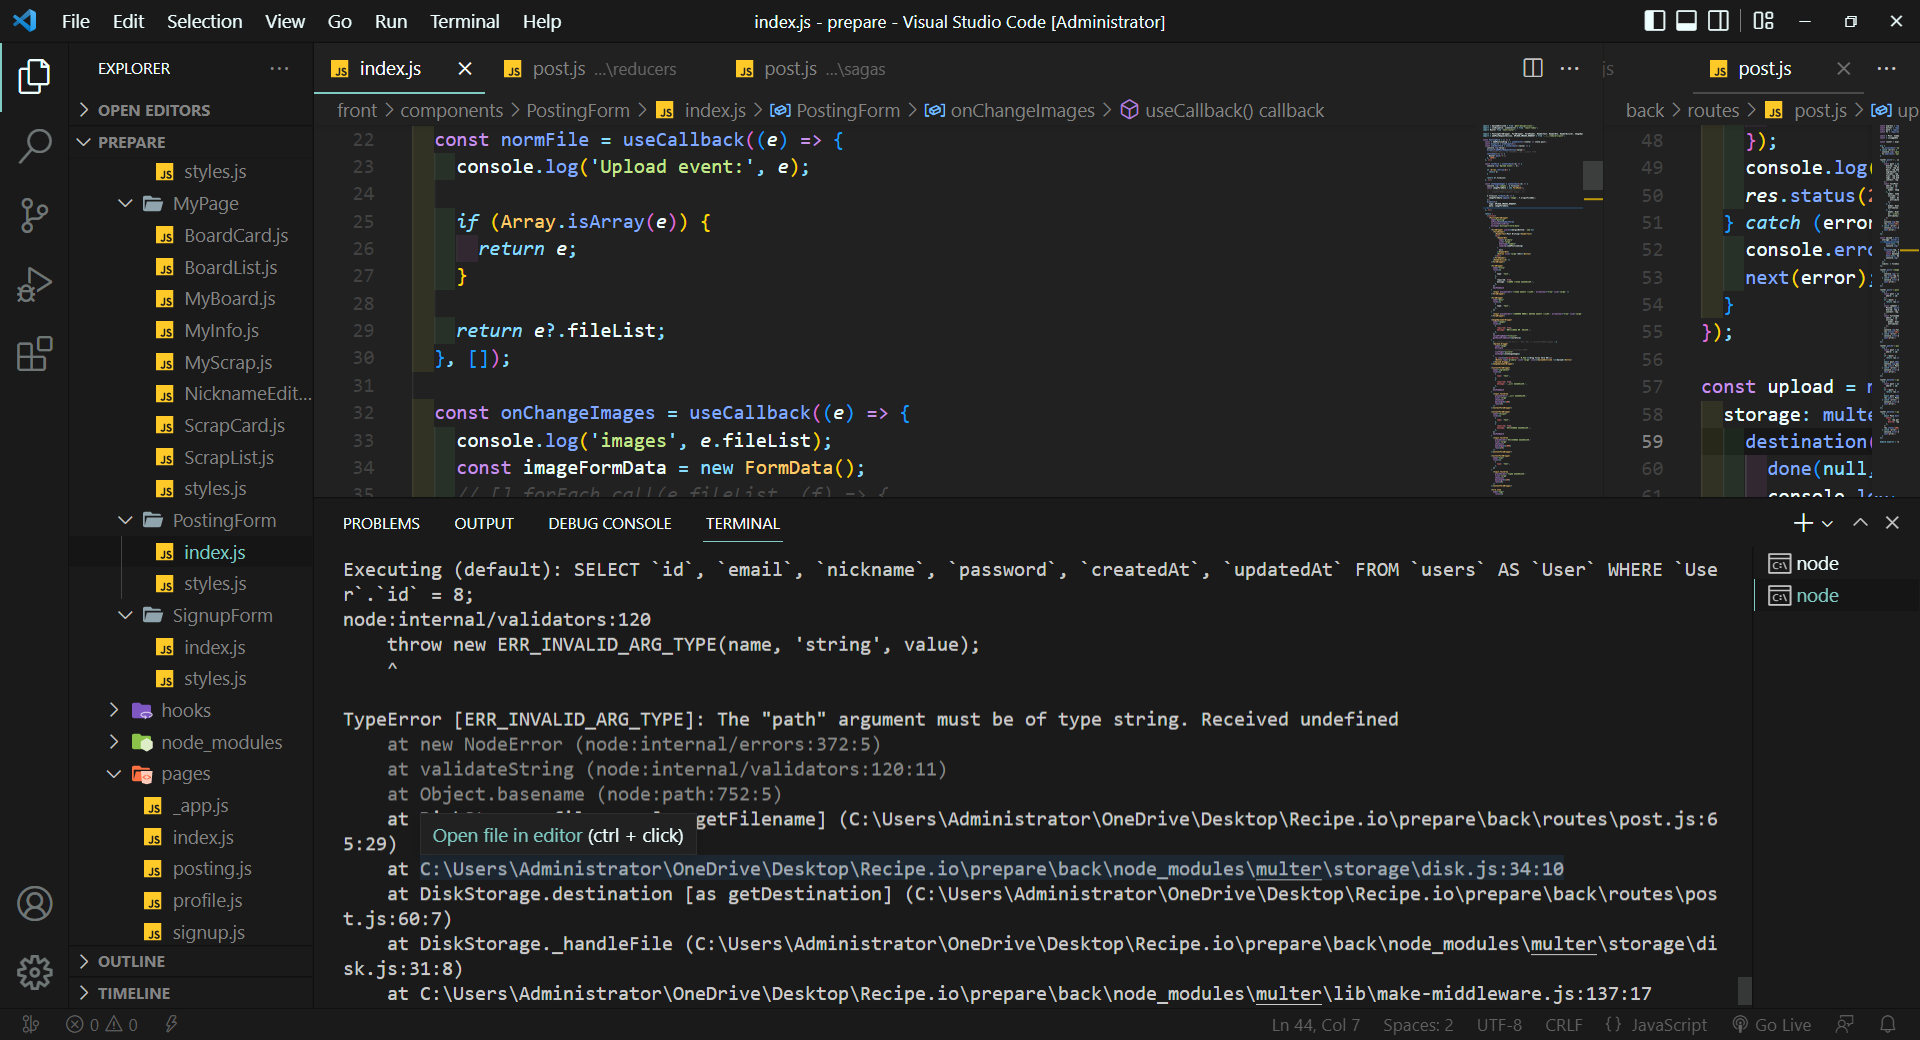
Task: Open more actions for left editor group
Action: [1570, 68]
